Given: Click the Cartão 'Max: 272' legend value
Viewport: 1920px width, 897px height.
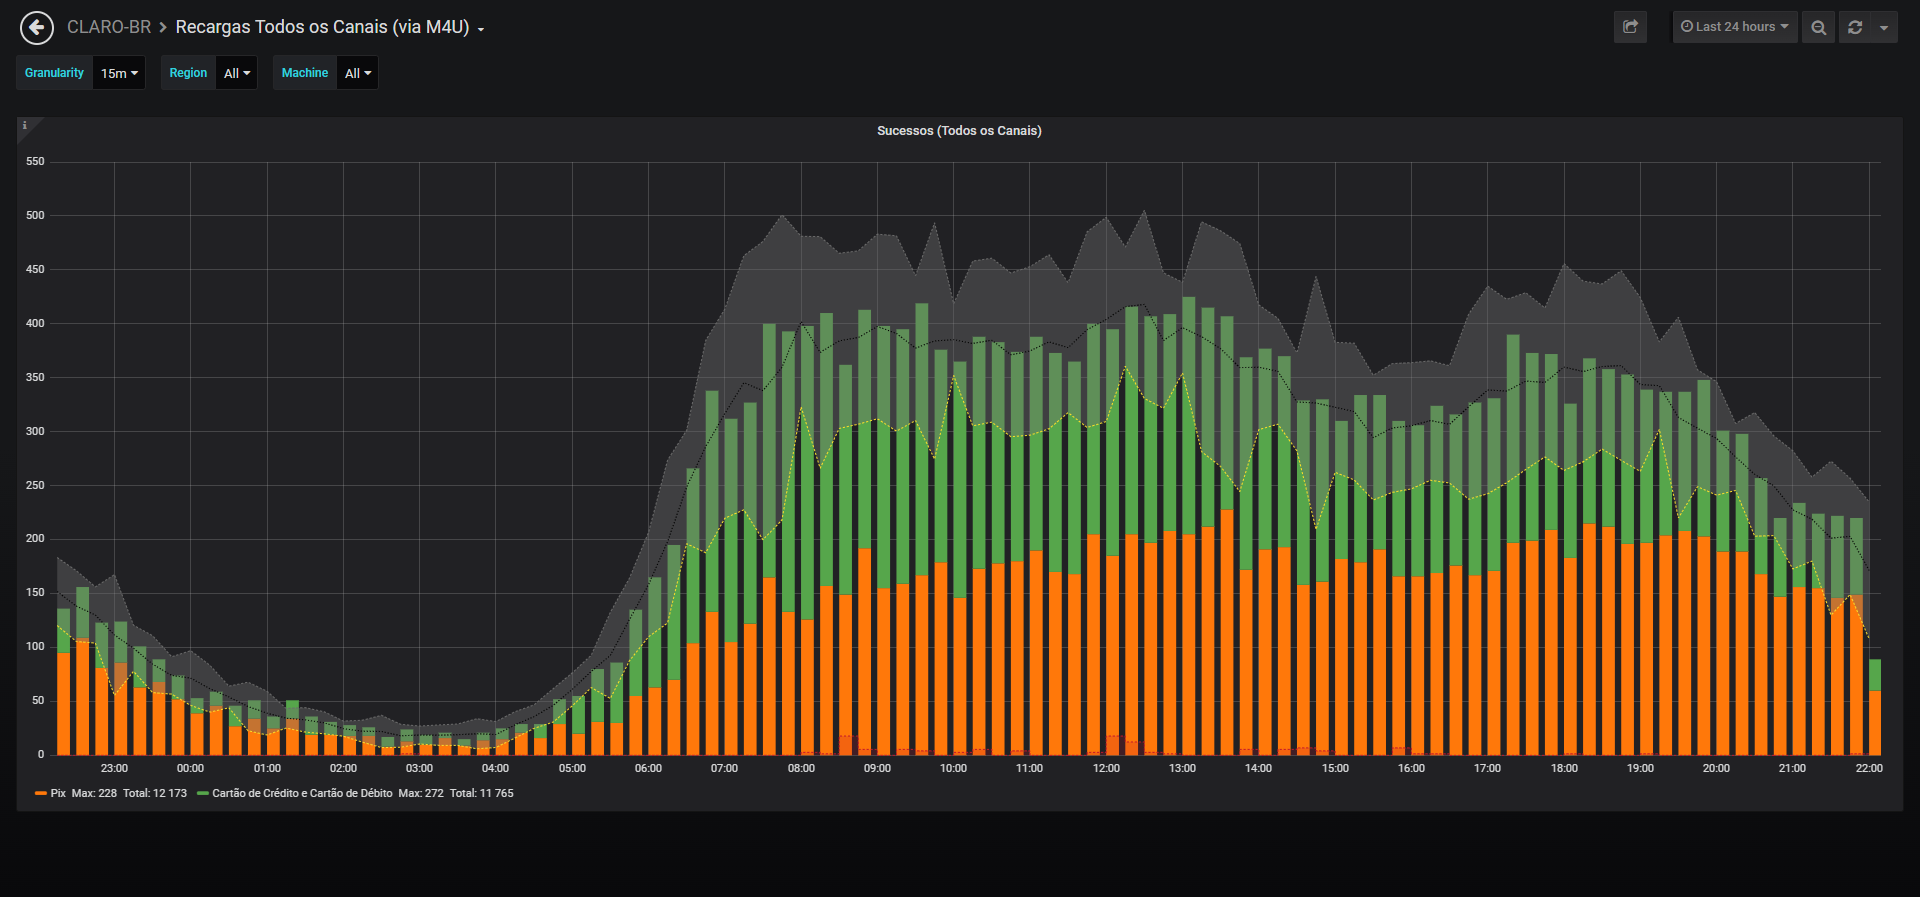Looking at the screenshot, I should [x=421, y=793].
